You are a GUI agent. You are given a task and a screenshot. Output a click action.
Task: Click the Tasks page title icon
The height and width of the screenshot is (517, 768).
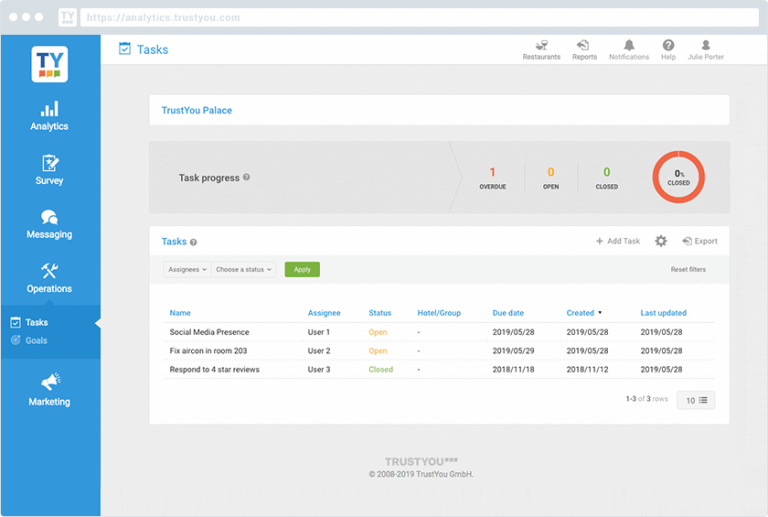[x=125, y=48]
